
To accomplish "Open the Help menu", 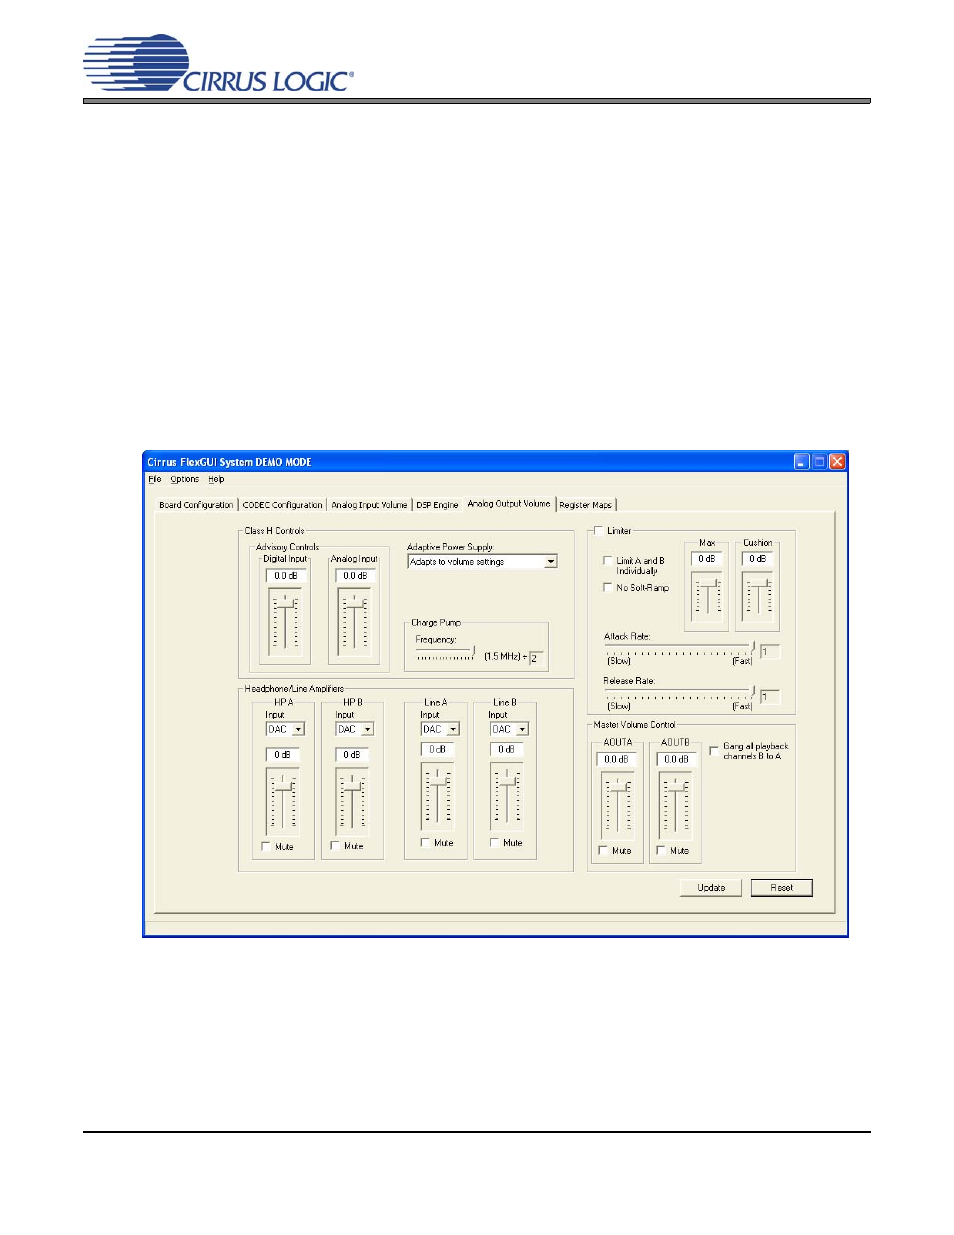I will tap(216, 479).
